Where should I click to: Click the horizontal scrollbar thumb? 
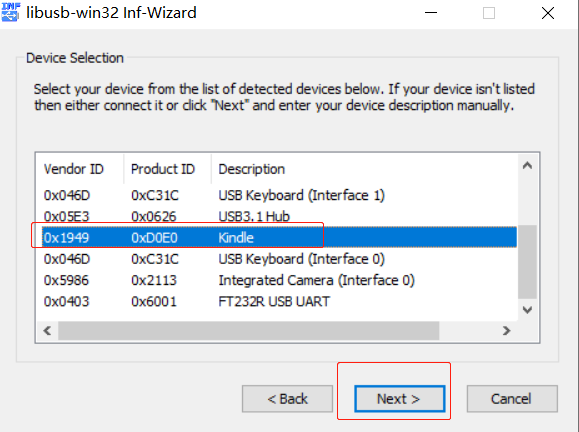pos(249,330)
